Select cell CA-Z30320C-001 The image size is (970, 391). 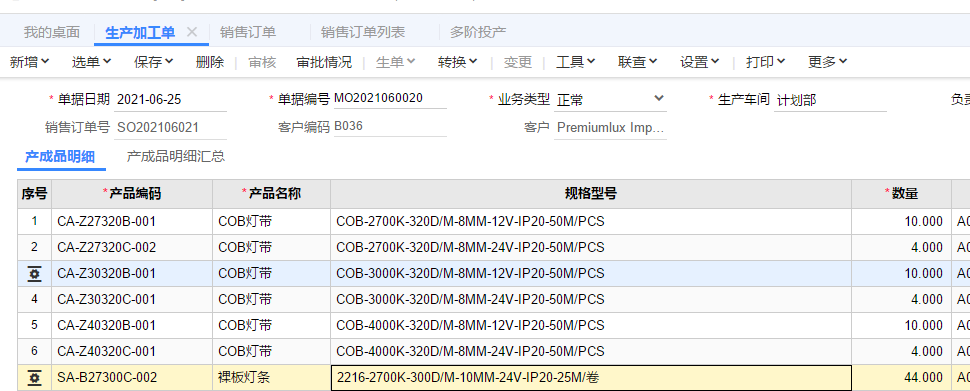coord(132,299)
